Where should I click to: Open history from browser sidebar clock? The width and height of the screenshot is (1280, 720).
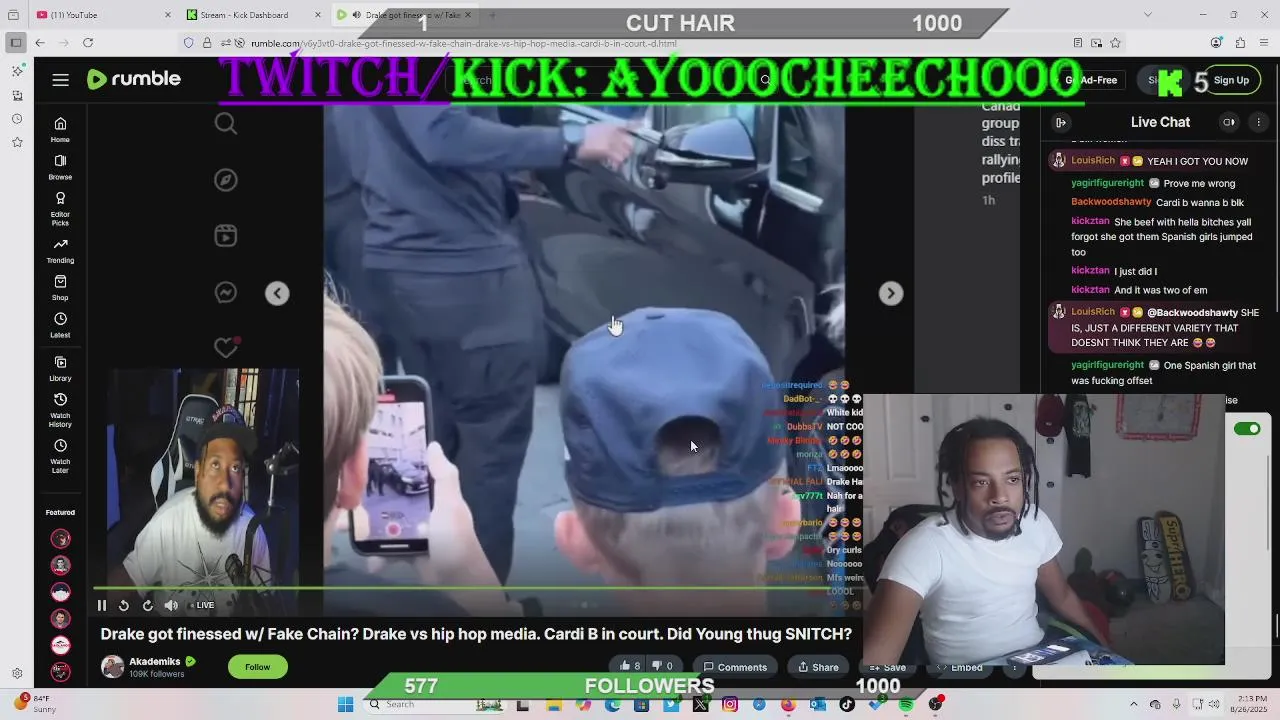click(x=17, y=119)
